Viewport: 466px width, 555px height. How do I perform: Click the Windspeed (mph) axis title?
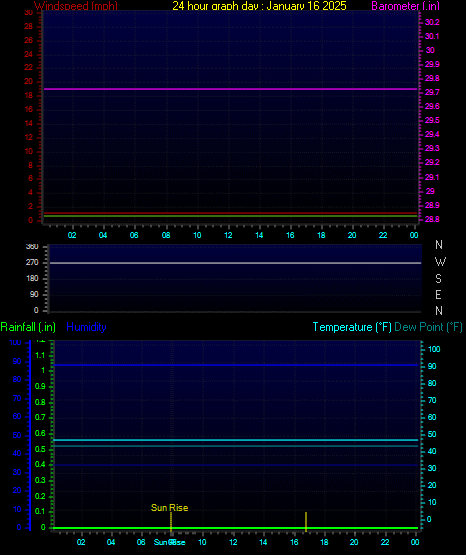pyautogui.click(x=76, y=5)
